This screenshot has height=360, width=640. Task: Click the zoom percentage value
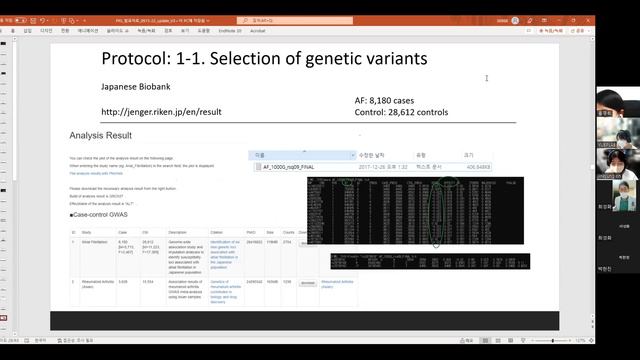580,340
